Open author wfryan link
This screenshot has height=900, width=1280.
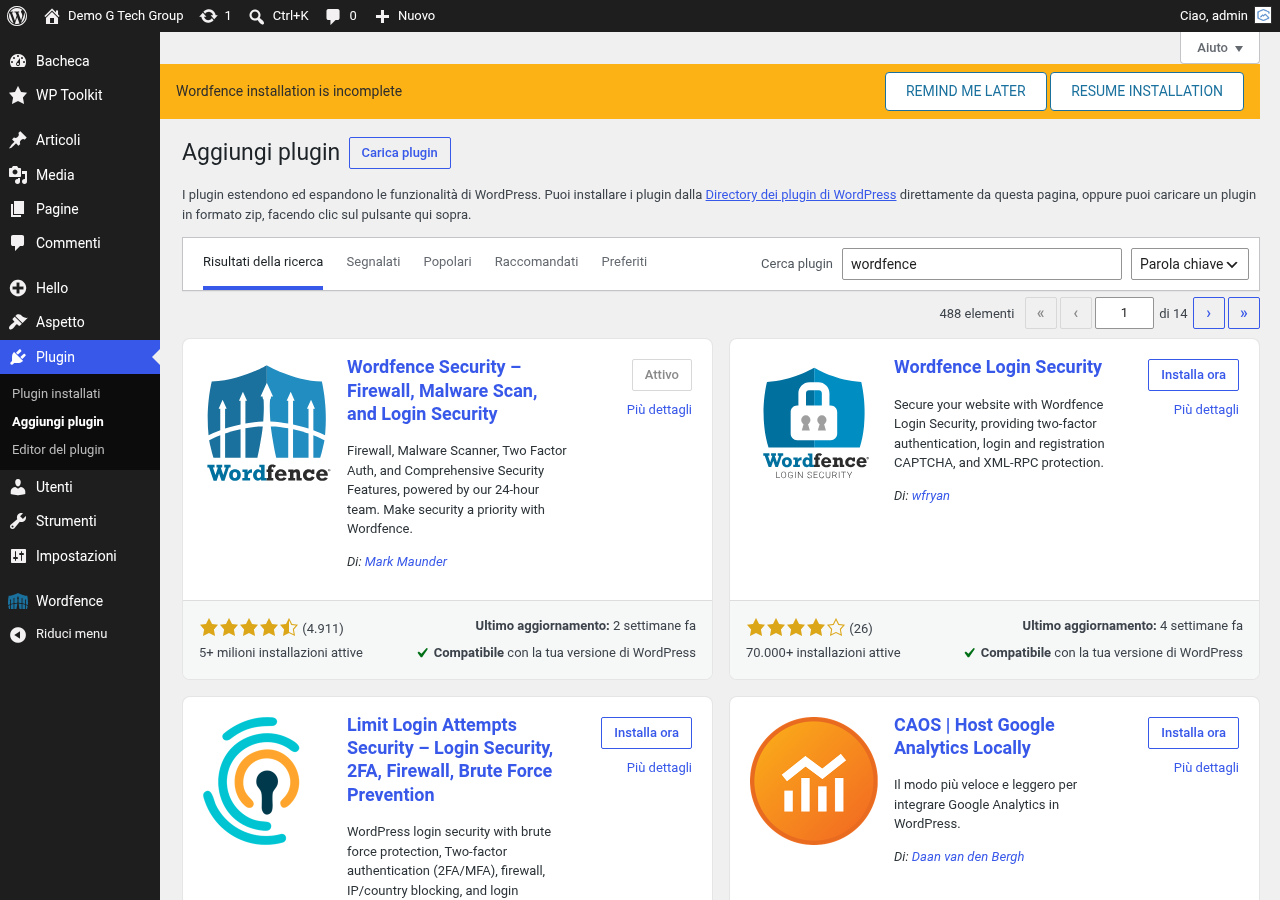click(931, 496)
